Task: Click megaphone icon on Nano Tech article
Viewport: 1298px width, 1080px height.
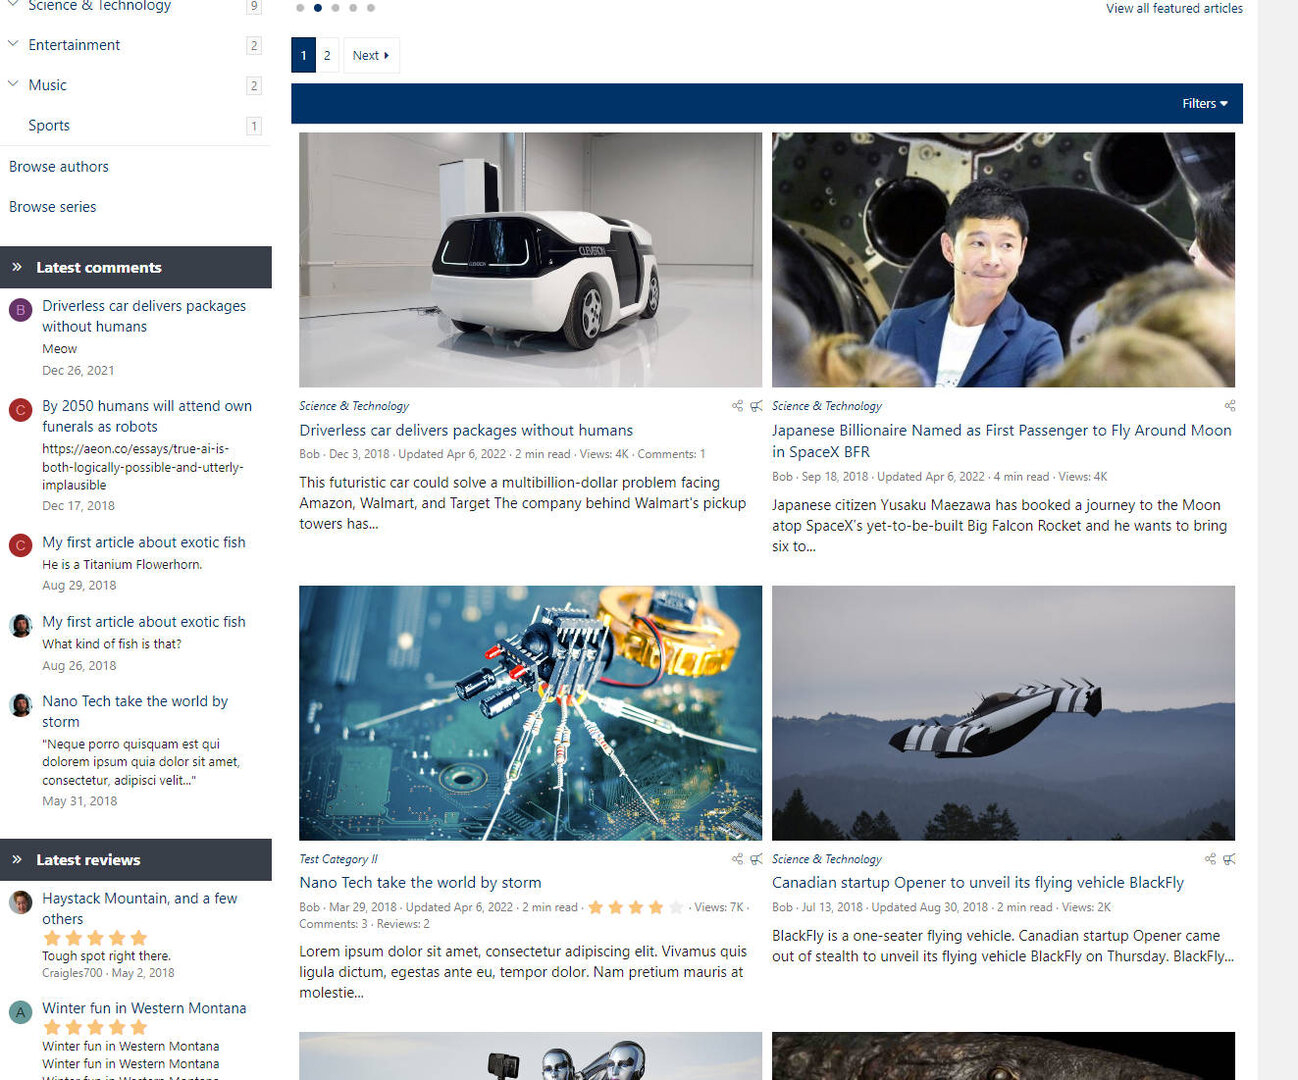Action: click(756, 859)
